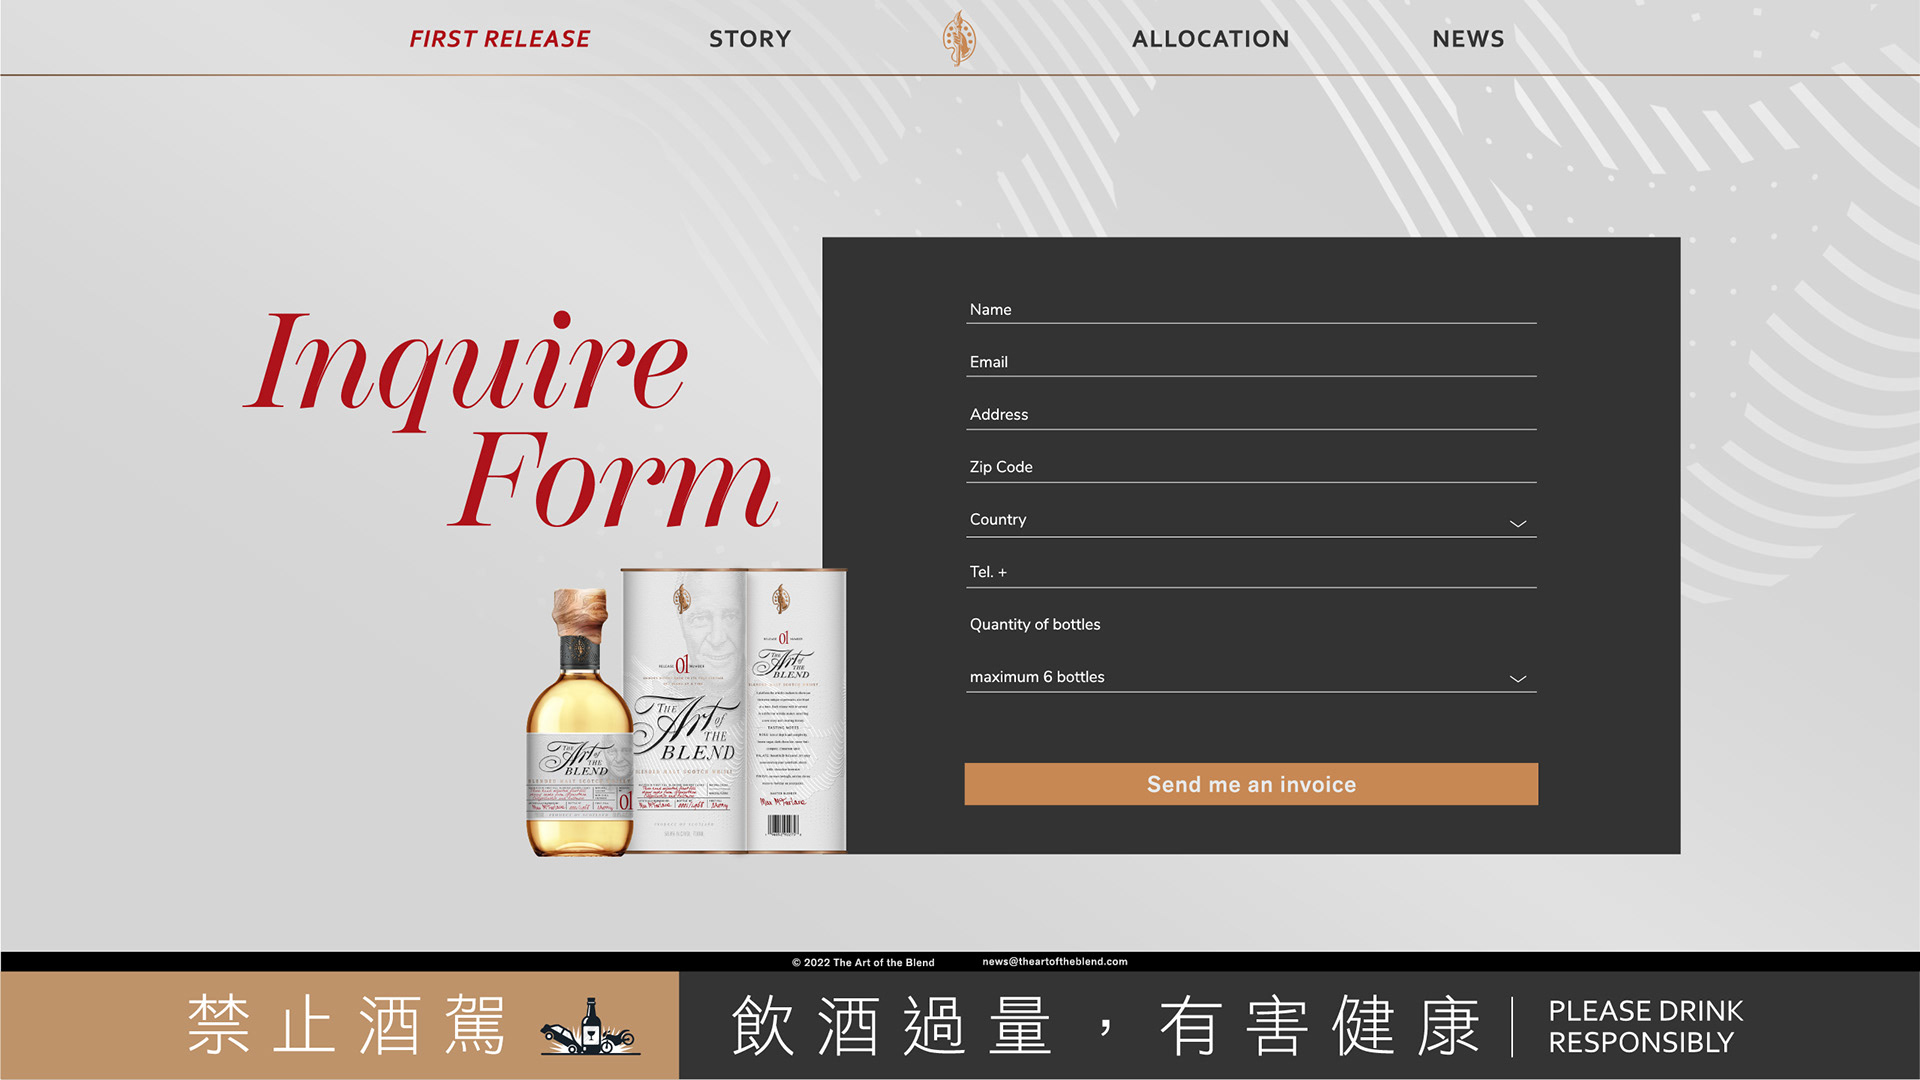This screenshot has width=1920, height=1080.
Task: Click the Name input field
Action: coord(1251,310)
